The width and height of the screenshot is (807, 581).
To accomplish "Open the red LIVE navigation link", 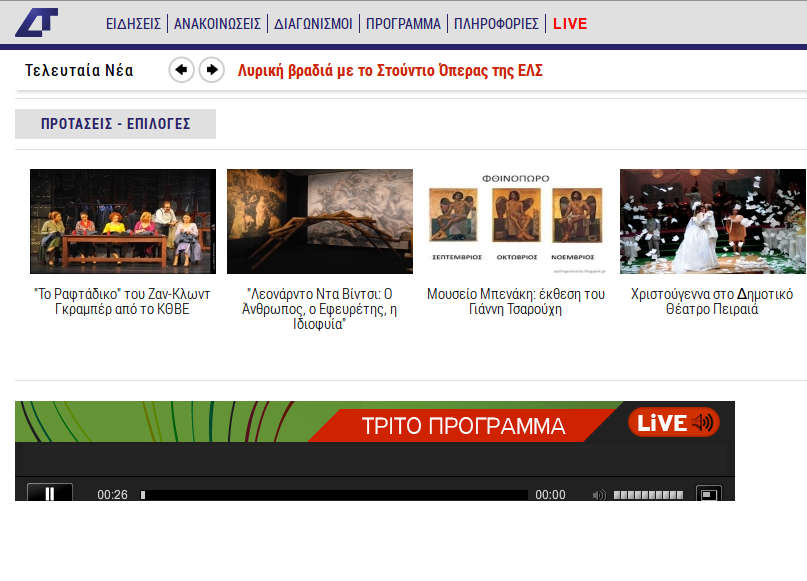I will click(x=570, y=24).
